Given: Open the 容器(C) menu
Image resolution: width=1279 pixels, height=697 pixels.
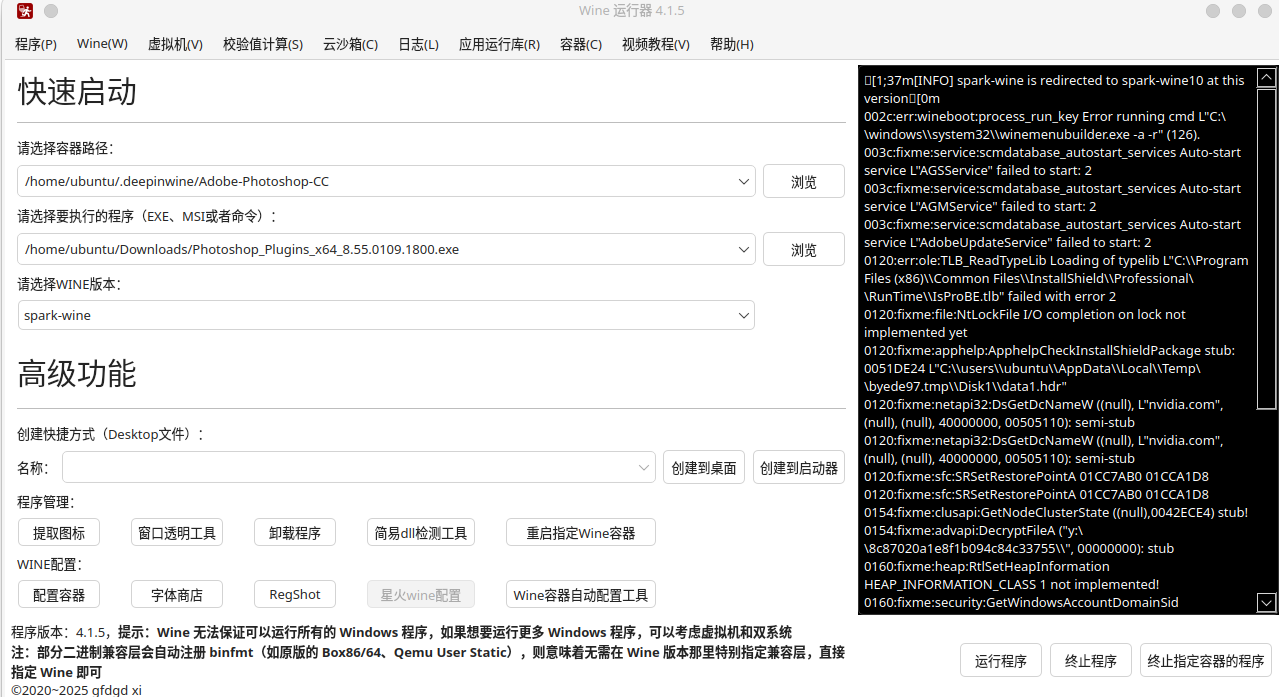Looking at the screenshot, I should [x=581, y=44].
